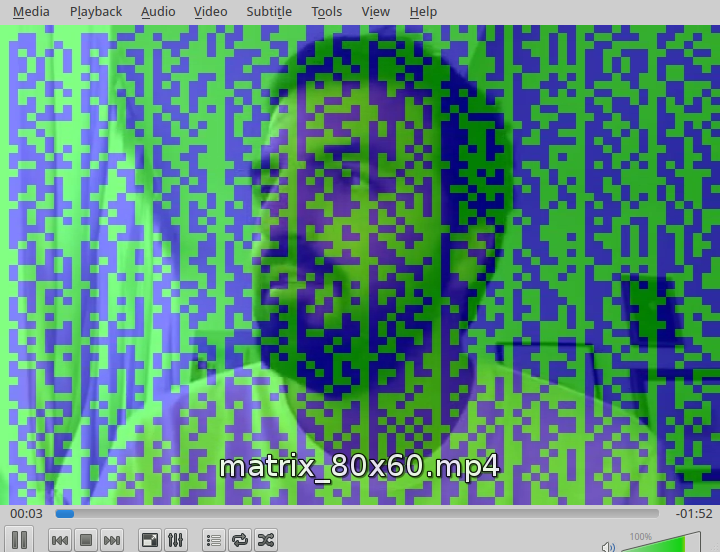720x552 pixels.
Task: Open the Subtitle menu
Action: [x=269, y=11]
